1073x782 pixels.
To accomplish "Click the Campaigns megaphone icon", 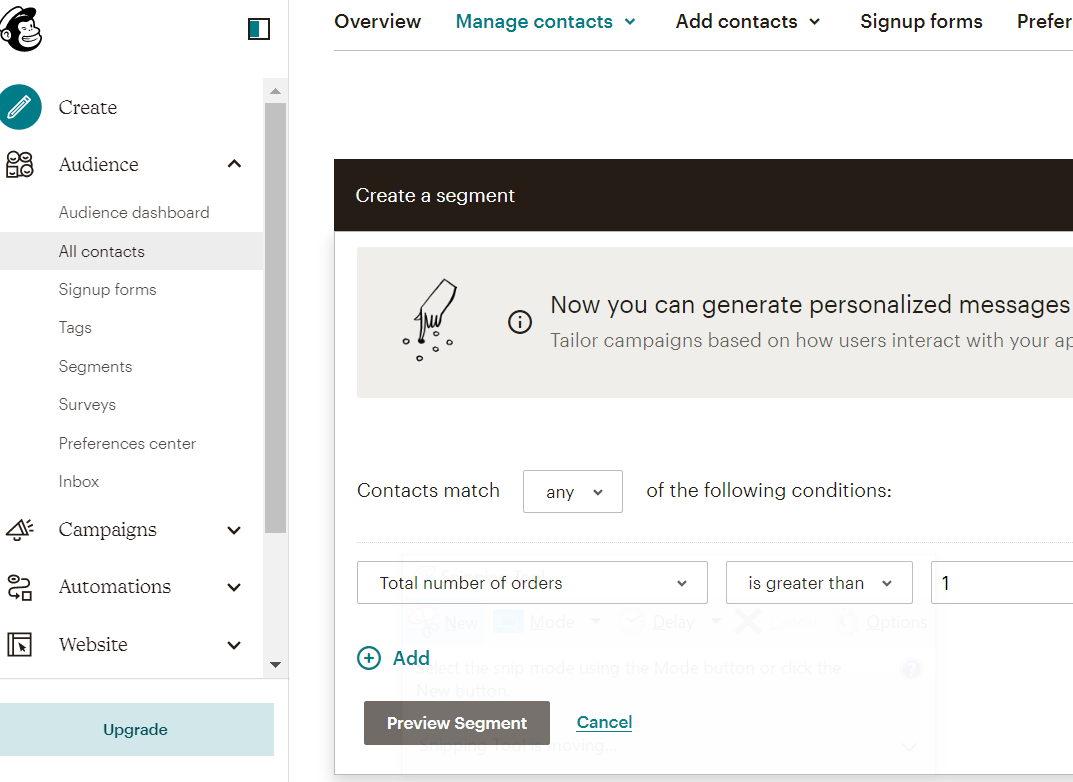I will pos(20,530).
